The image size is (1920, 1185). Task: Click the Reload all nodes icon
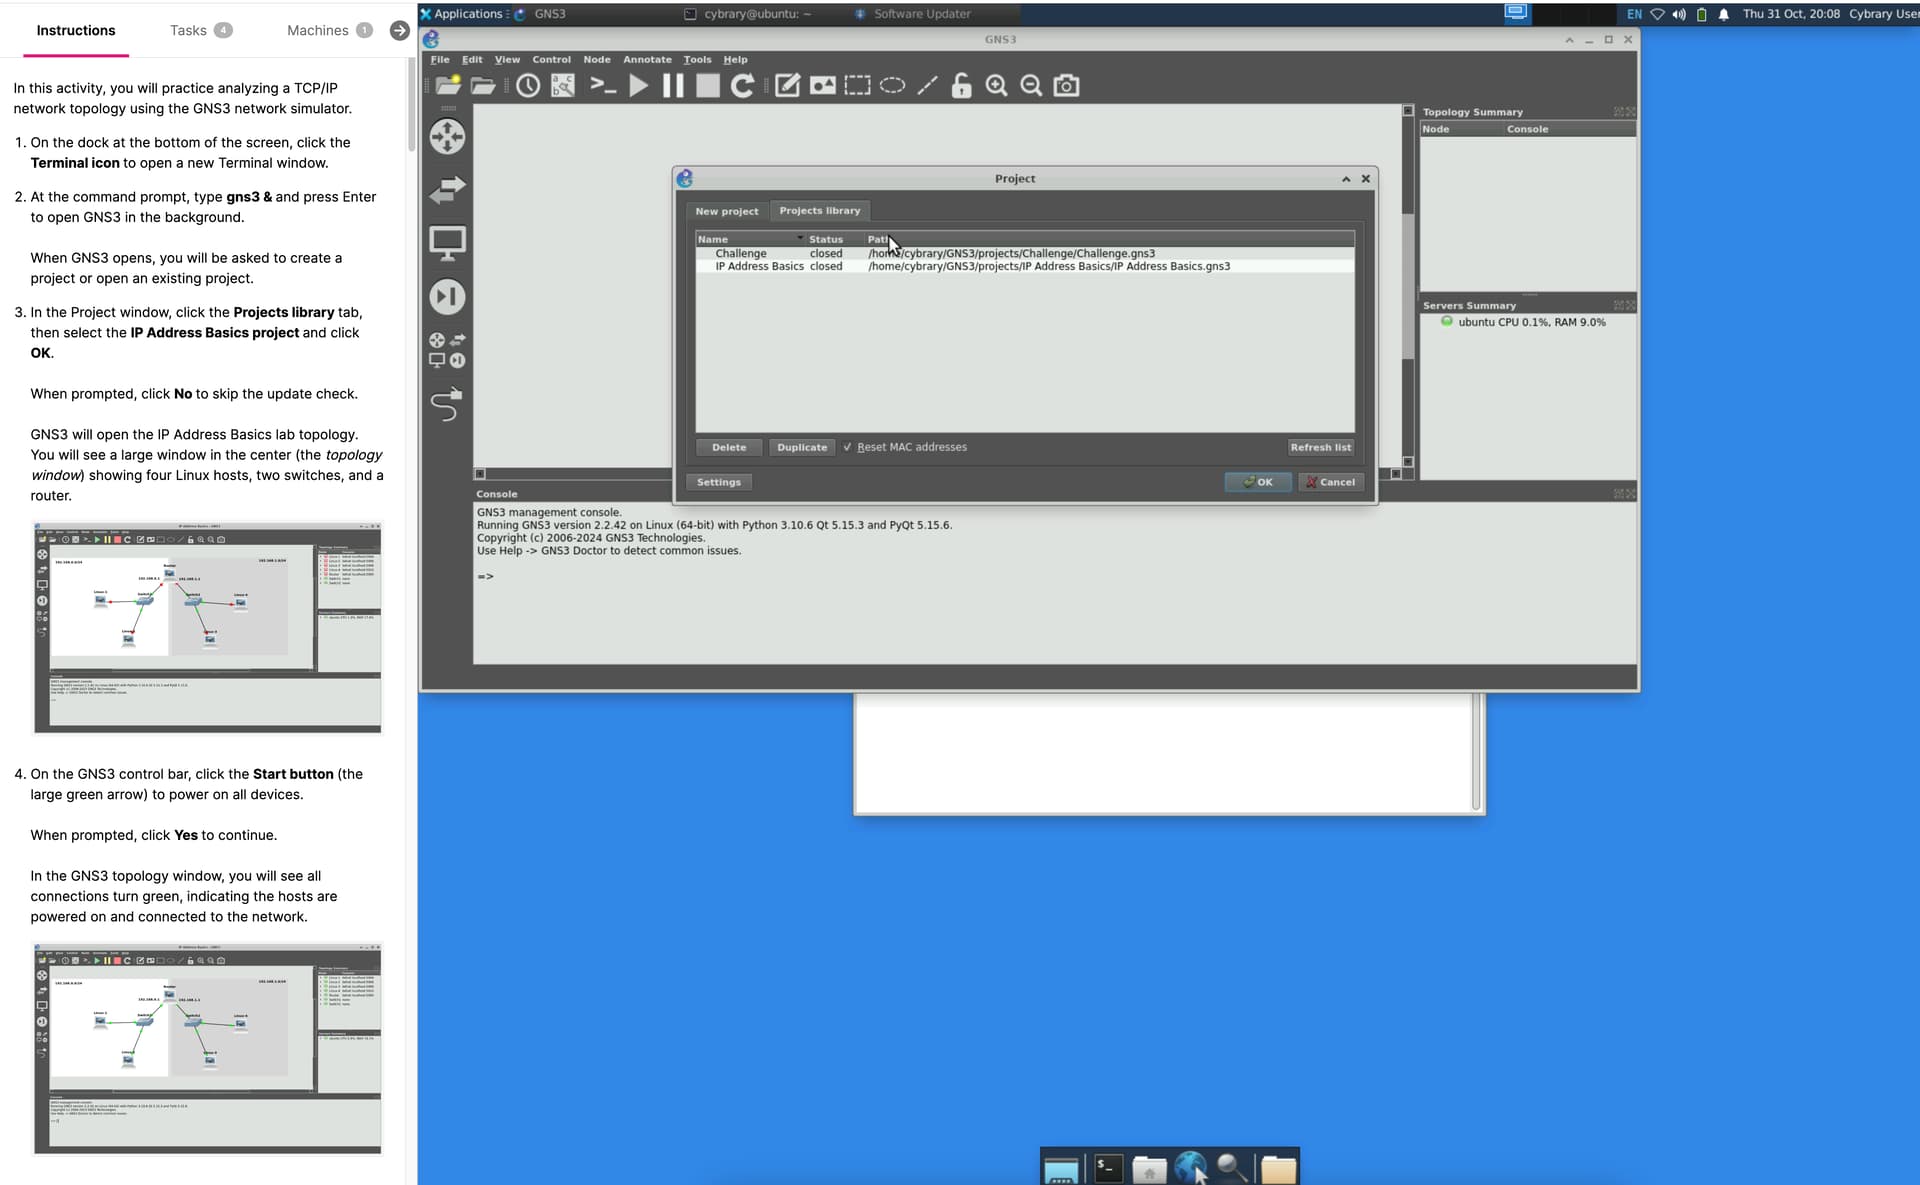[x=742, y=86]
